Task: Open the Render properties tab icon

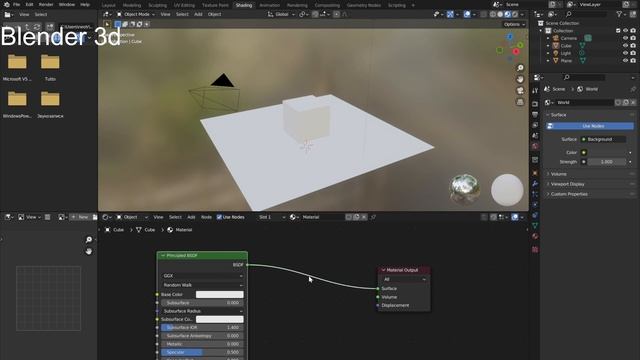Action: [x=535, y=104]
